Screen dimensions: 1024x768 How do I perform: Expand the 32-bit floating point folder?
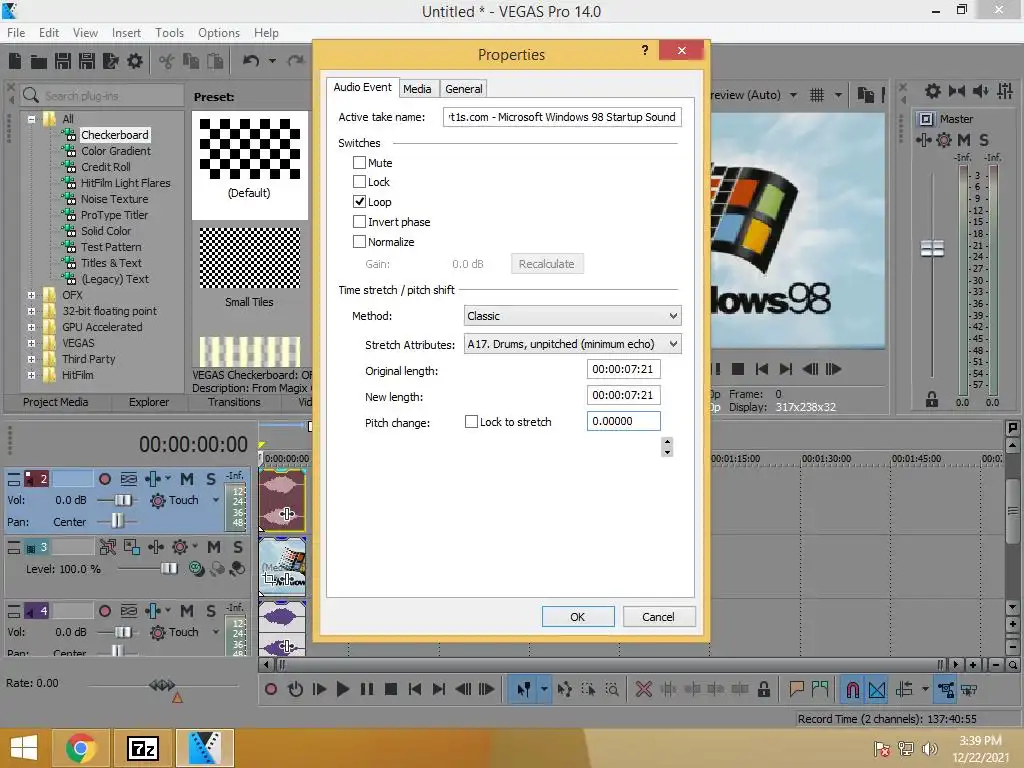31,311
